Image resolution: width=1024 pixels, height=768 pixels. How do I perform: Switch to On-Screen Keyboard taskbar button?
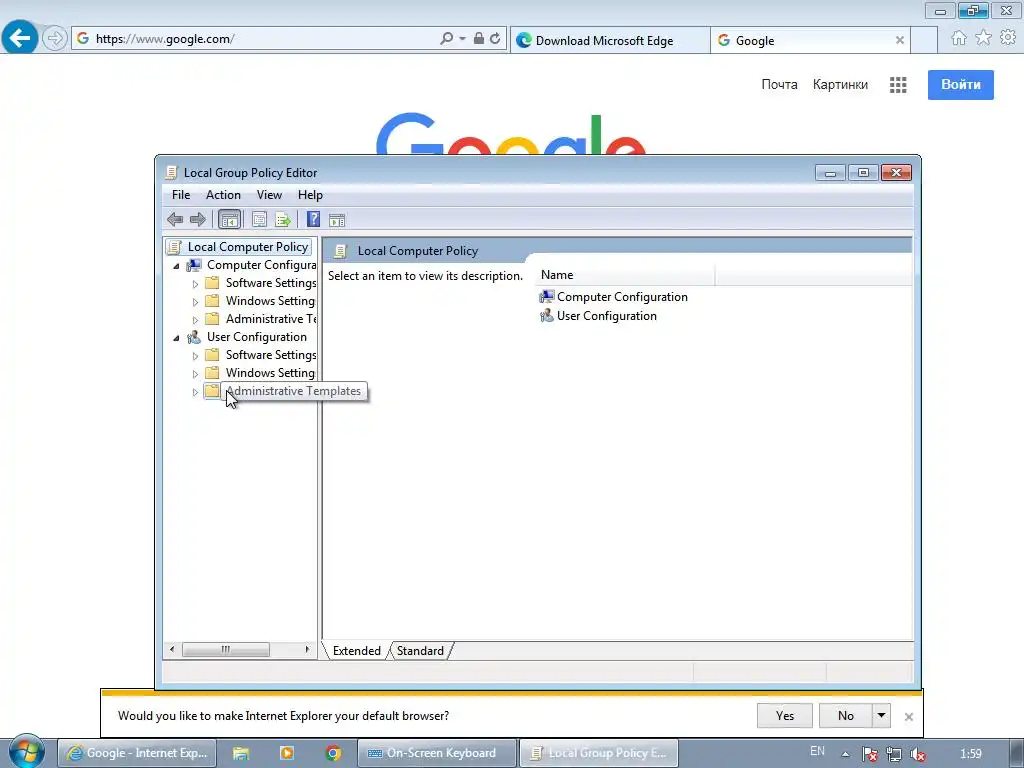[x=437, y=753]
